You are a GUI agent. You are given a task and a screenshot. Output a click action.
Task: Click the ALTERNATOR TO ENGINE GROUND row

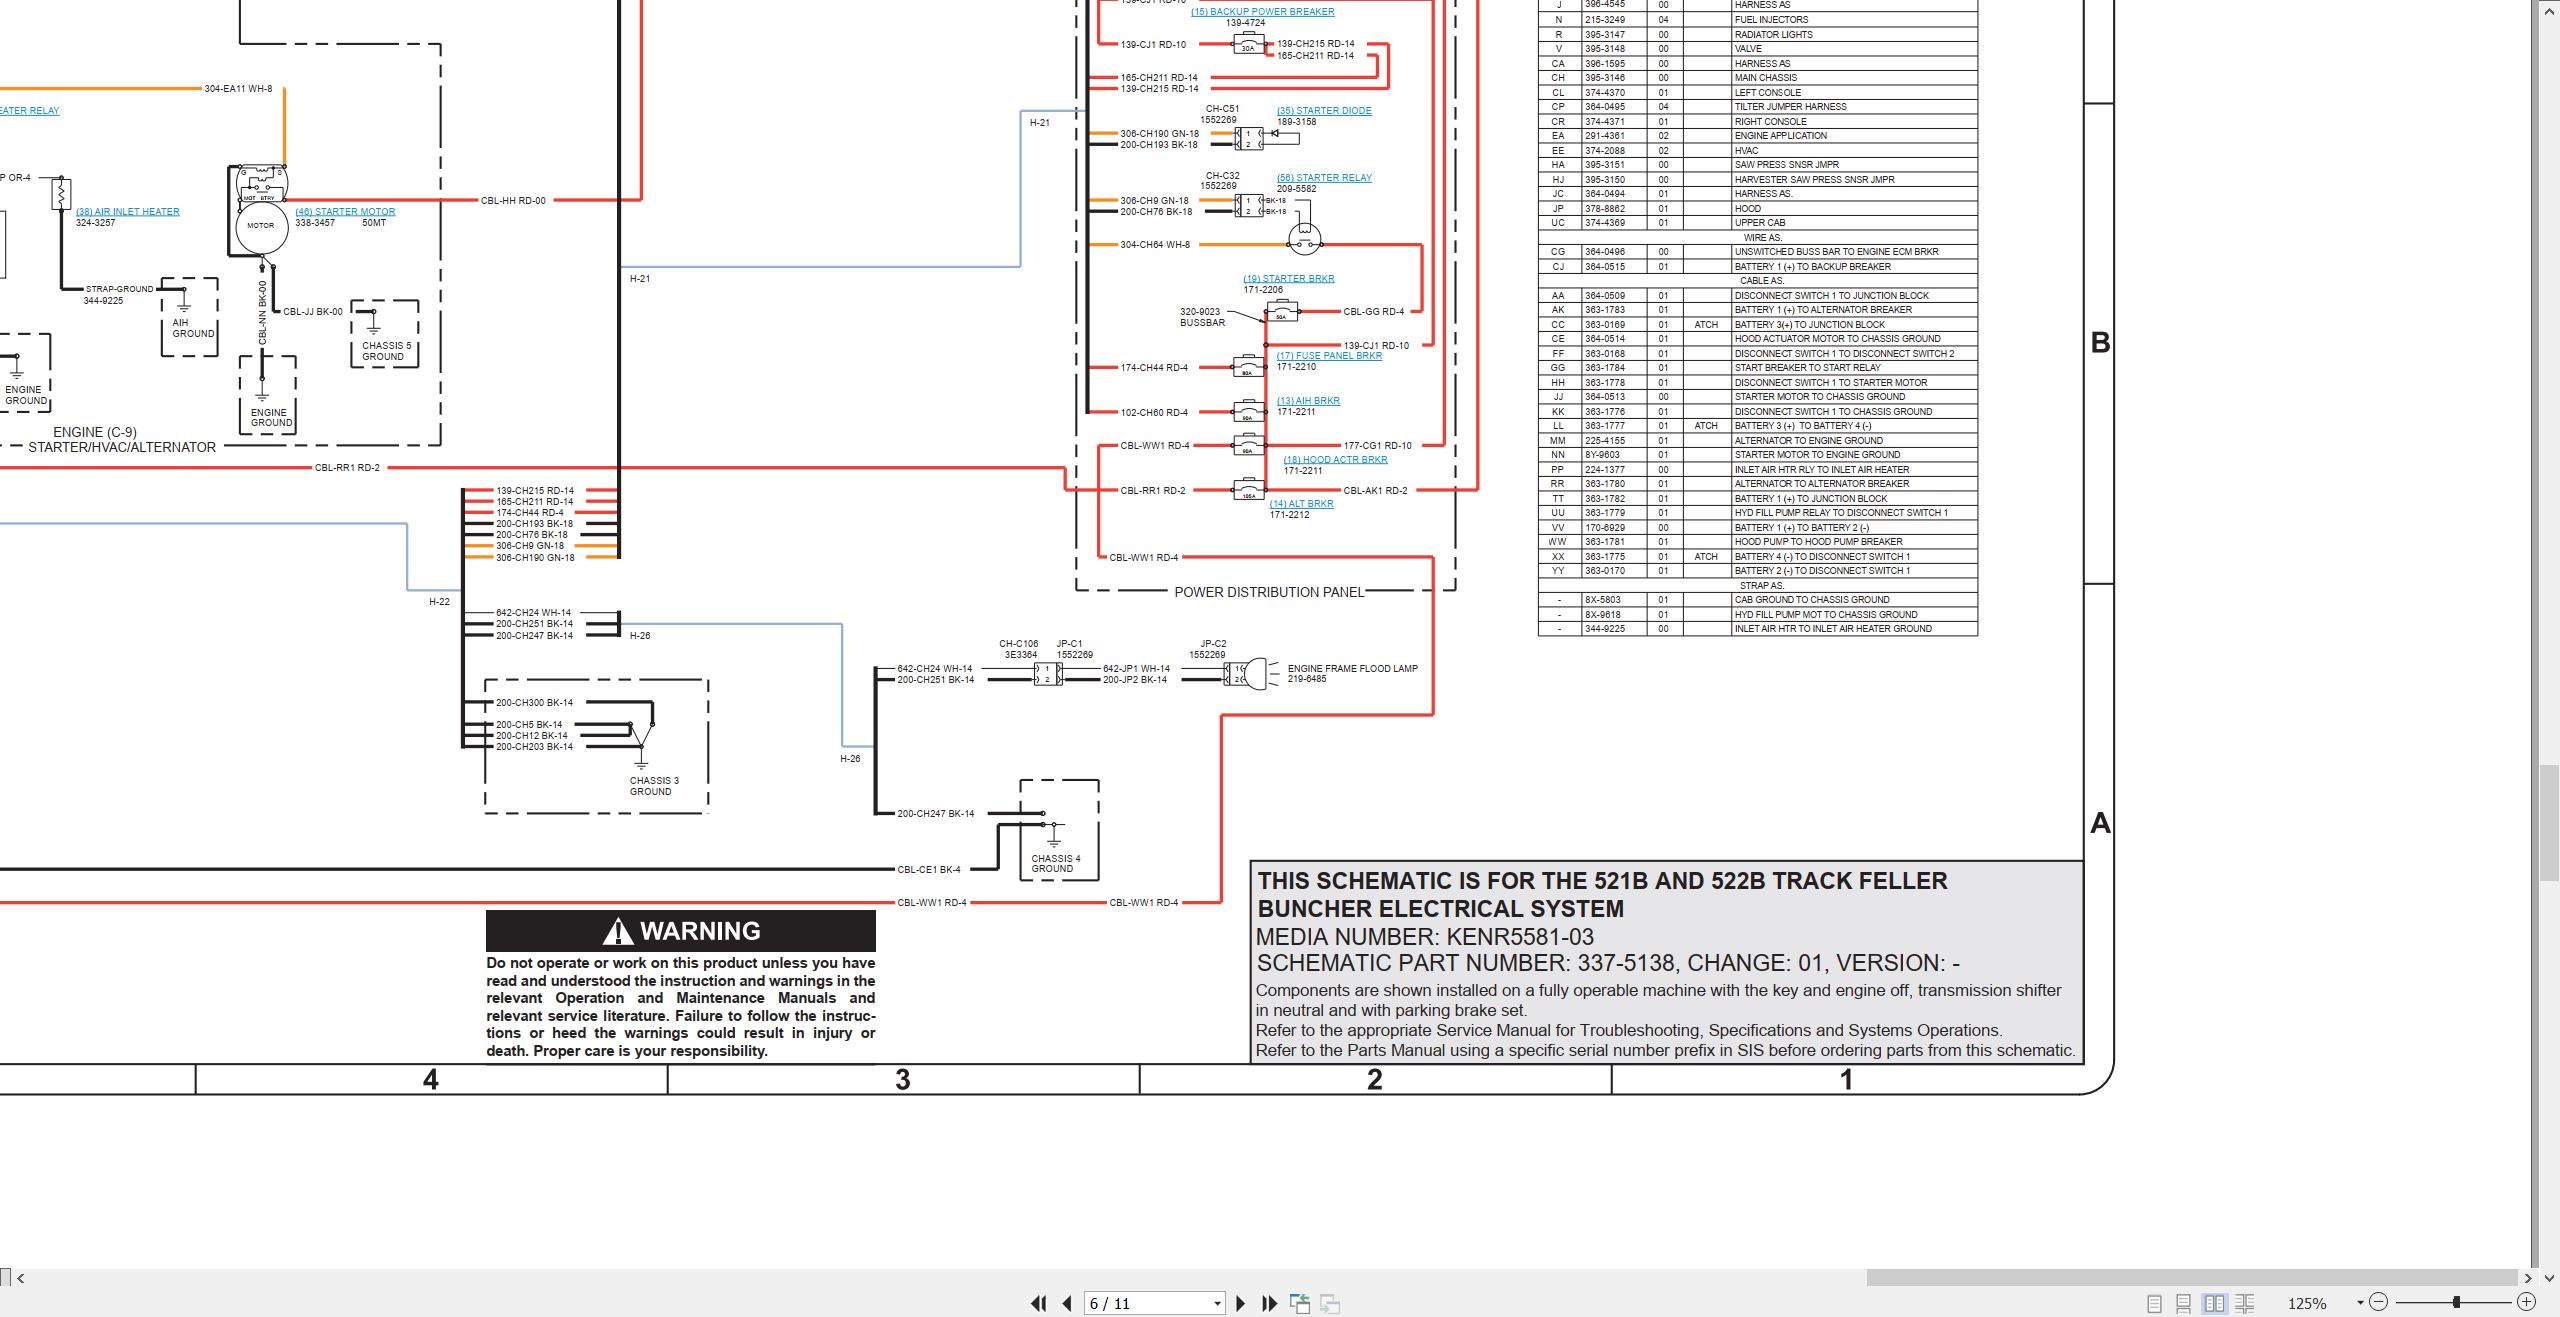pos(1757,441)
